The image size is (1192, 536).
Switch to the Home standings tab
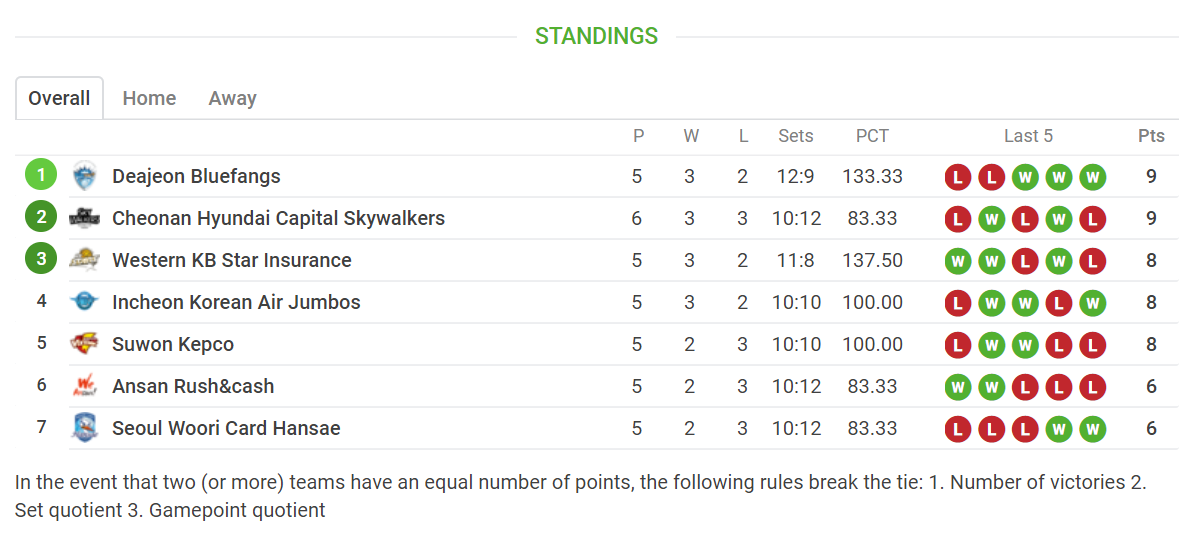pyautogui.click(x=149, y=98)
